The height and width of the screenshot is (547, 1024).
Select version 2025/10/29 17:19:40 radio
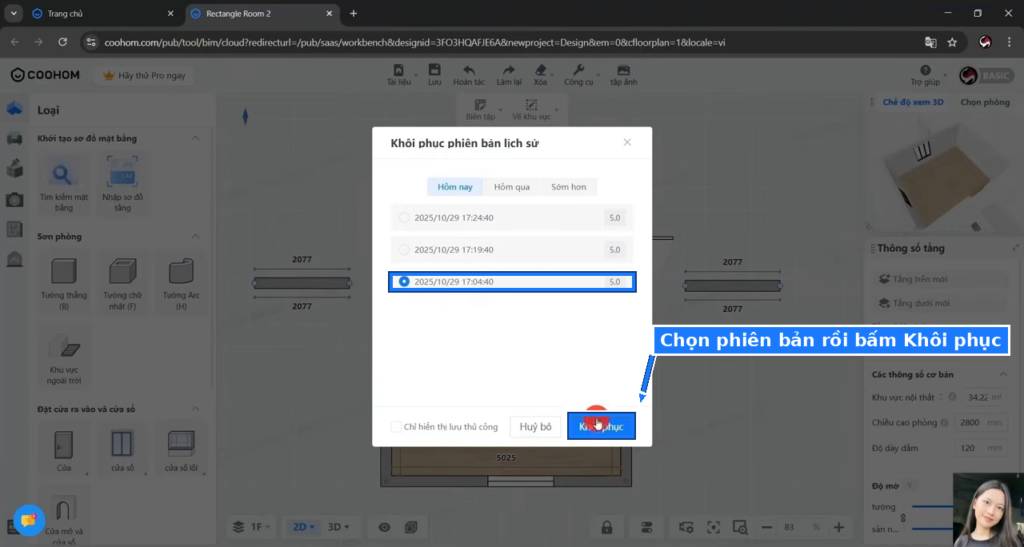click(x=404, y=249)
